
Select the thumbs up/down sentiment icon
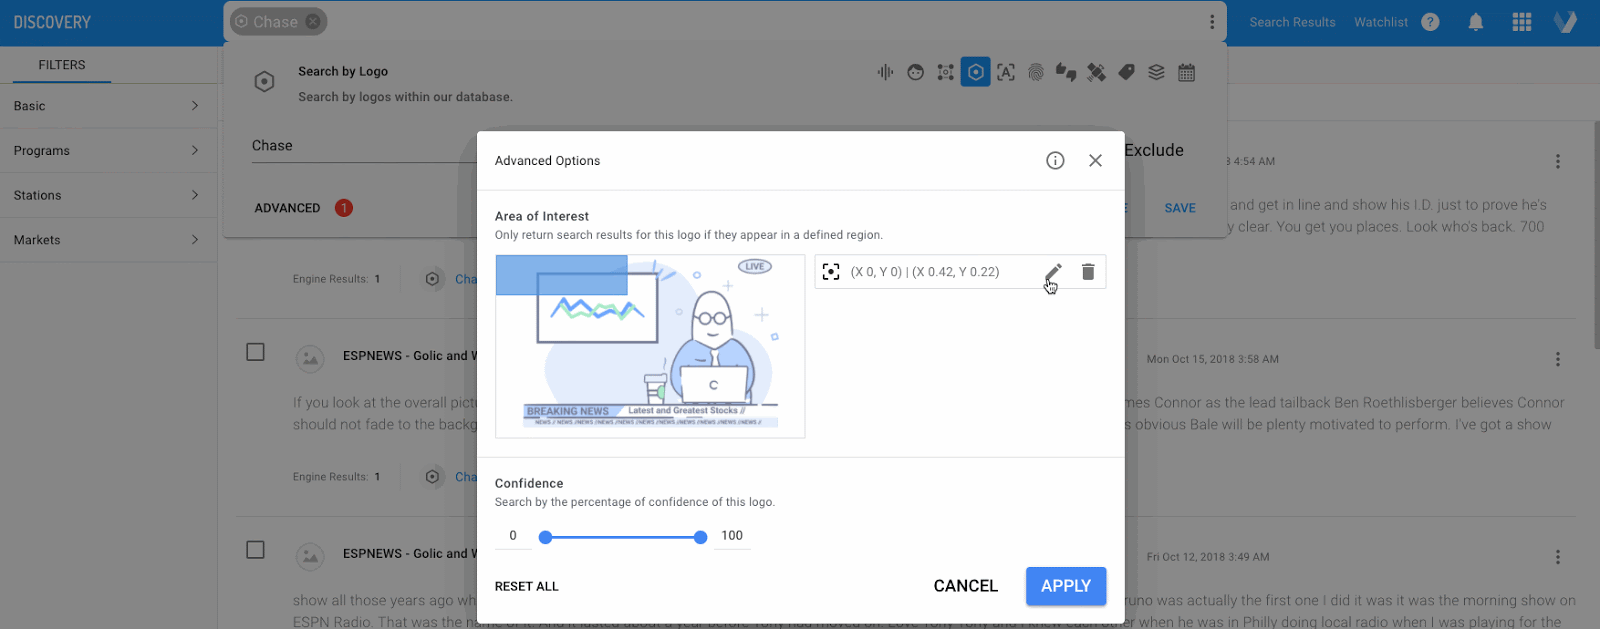pyautogui.click(x=1066, y=72)
